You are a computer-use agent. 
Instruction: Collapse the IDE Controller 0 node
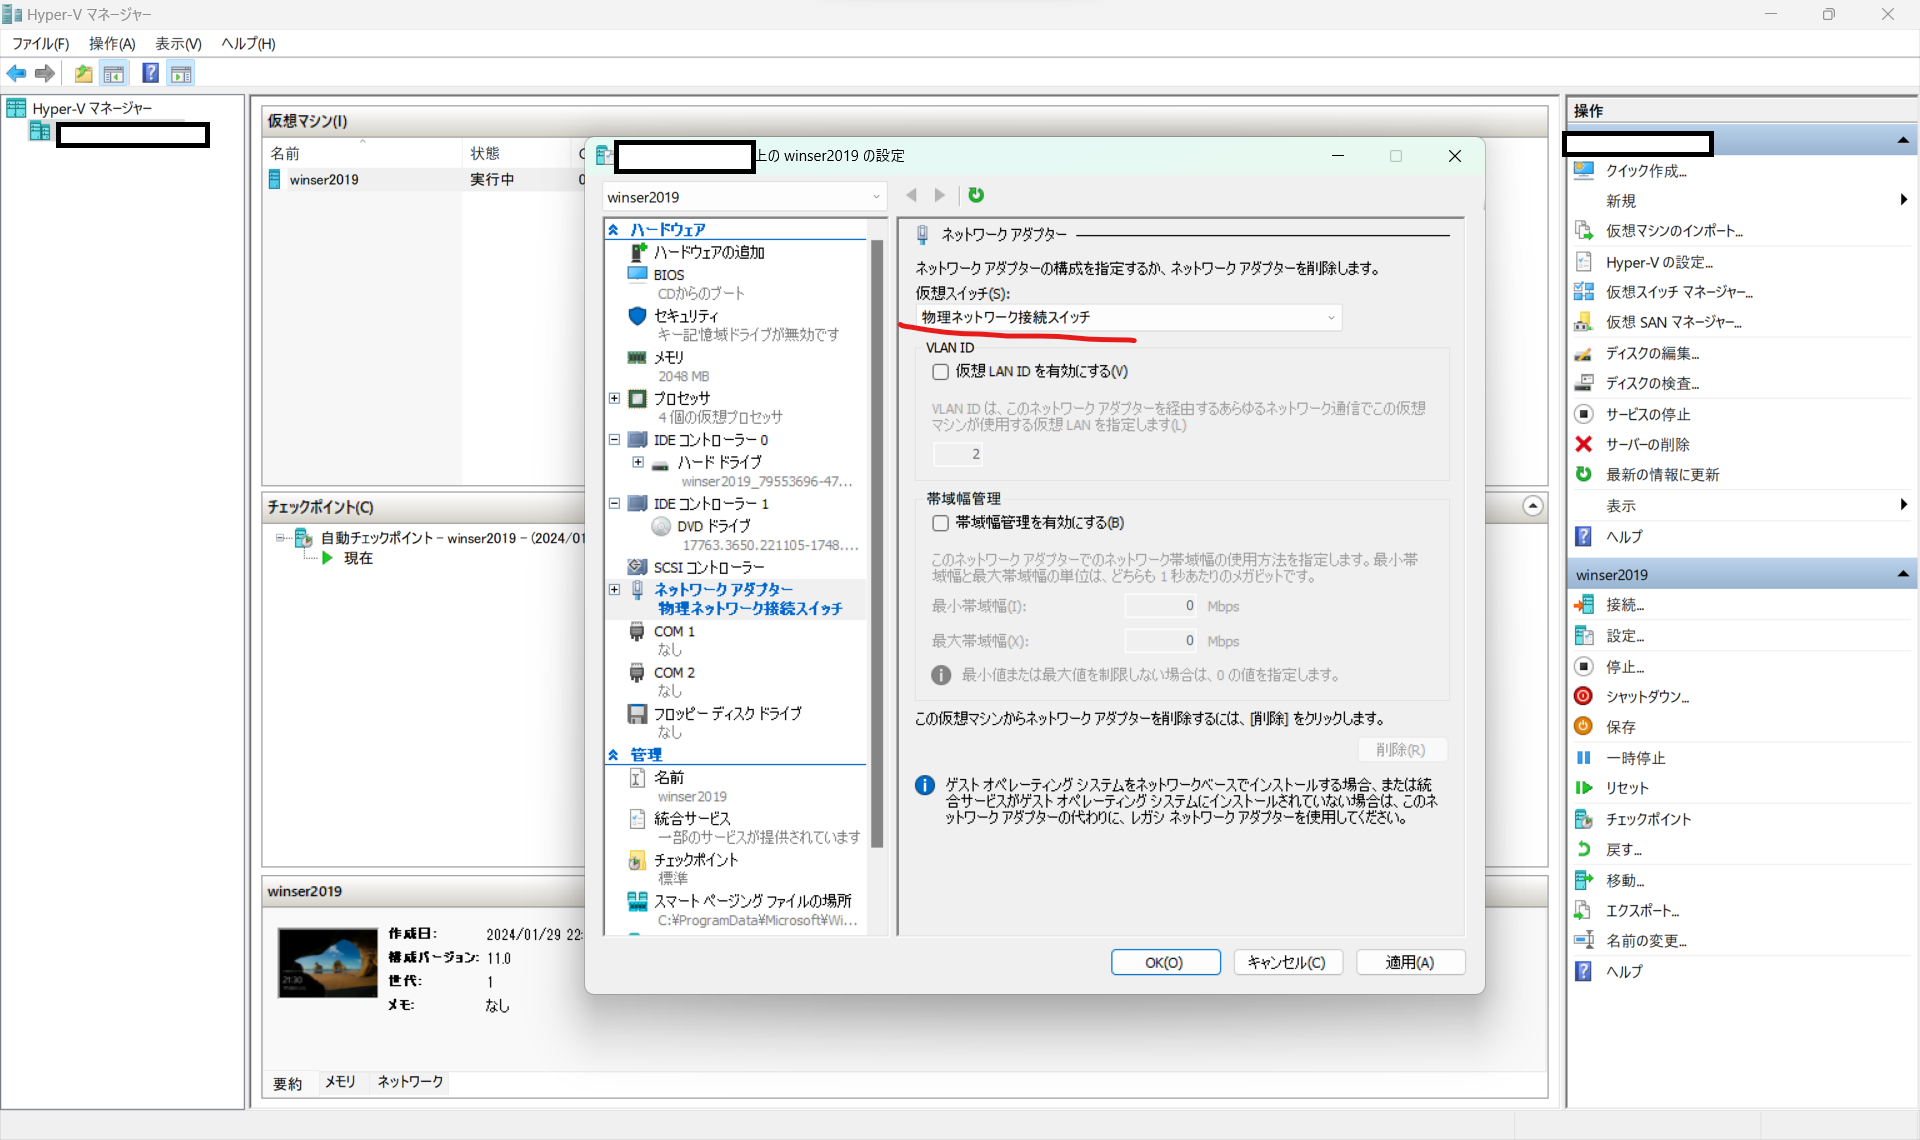tap(614, 440)
